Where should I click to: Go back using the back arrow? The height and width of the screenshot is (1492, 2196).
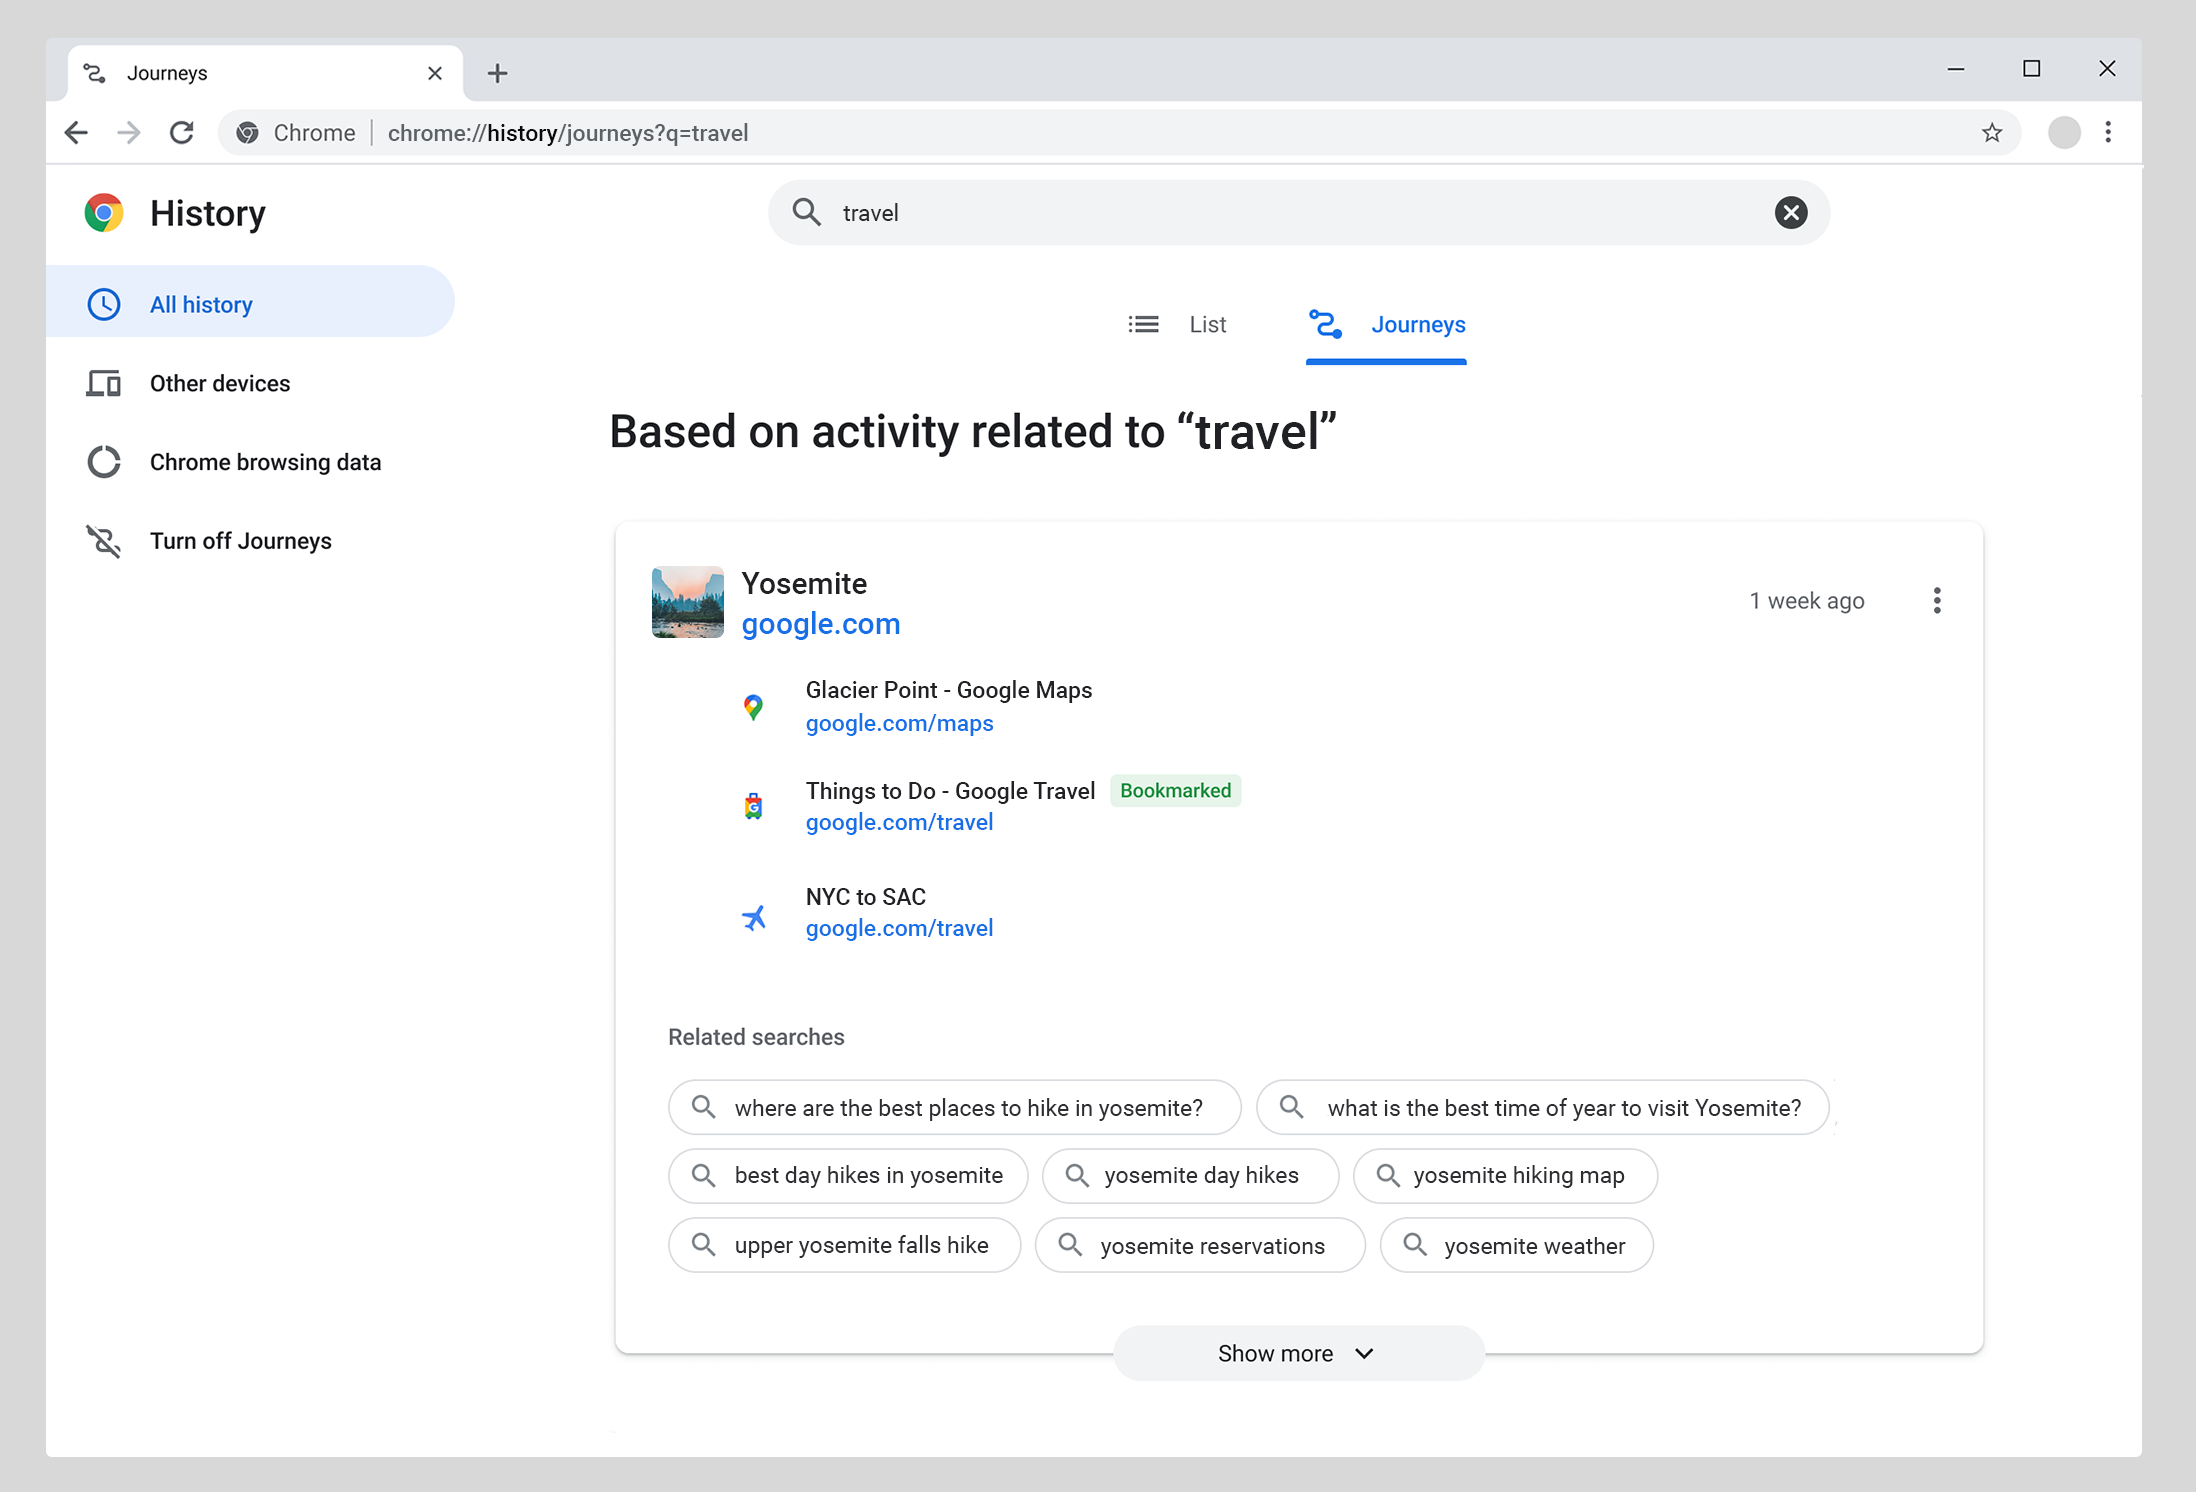(76, 133)
